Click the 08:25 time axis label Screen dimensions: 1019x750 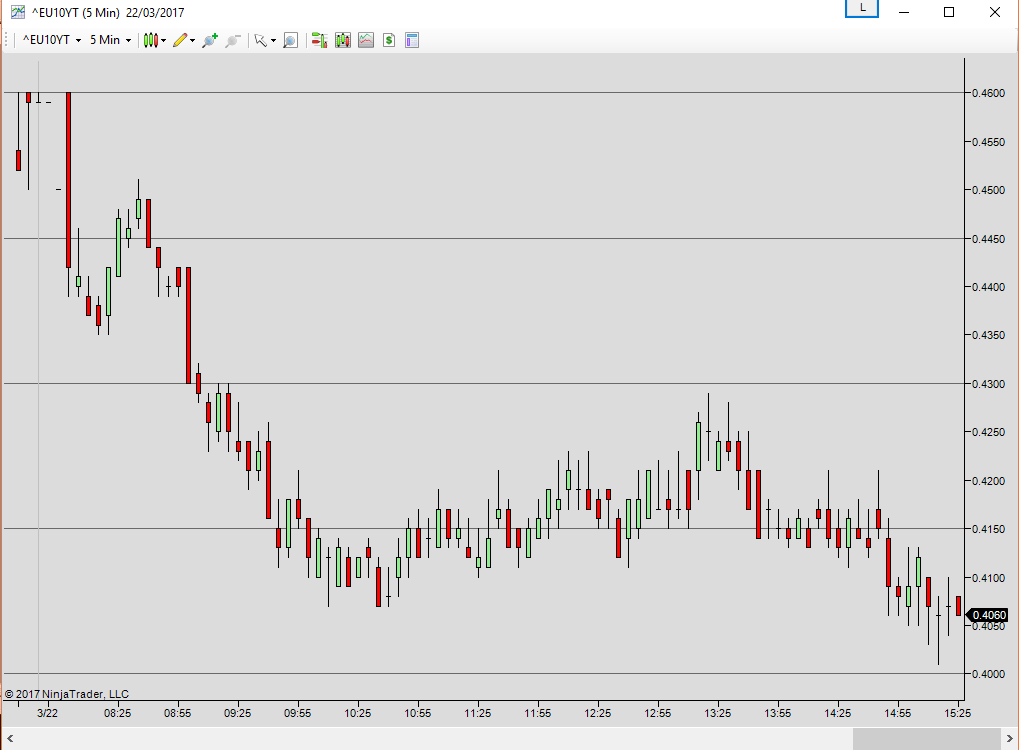click(x=117, y=713)
